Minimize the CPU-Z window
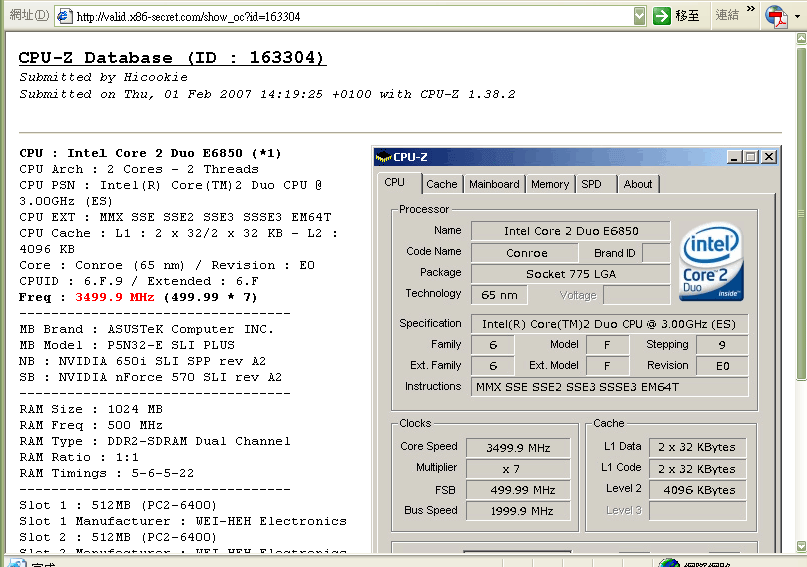 click(x=734, y=157)
